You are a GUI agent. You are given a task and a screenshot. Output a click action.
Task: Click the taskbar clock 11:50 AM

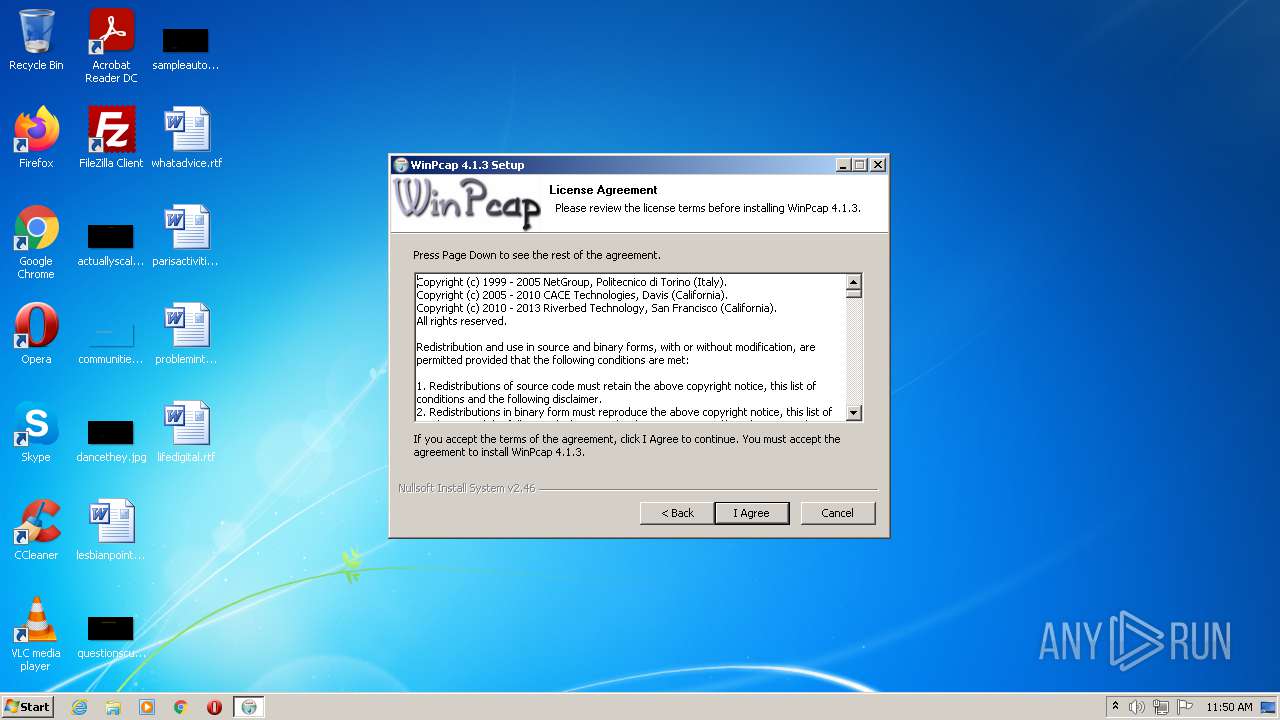coord(1229,707)
